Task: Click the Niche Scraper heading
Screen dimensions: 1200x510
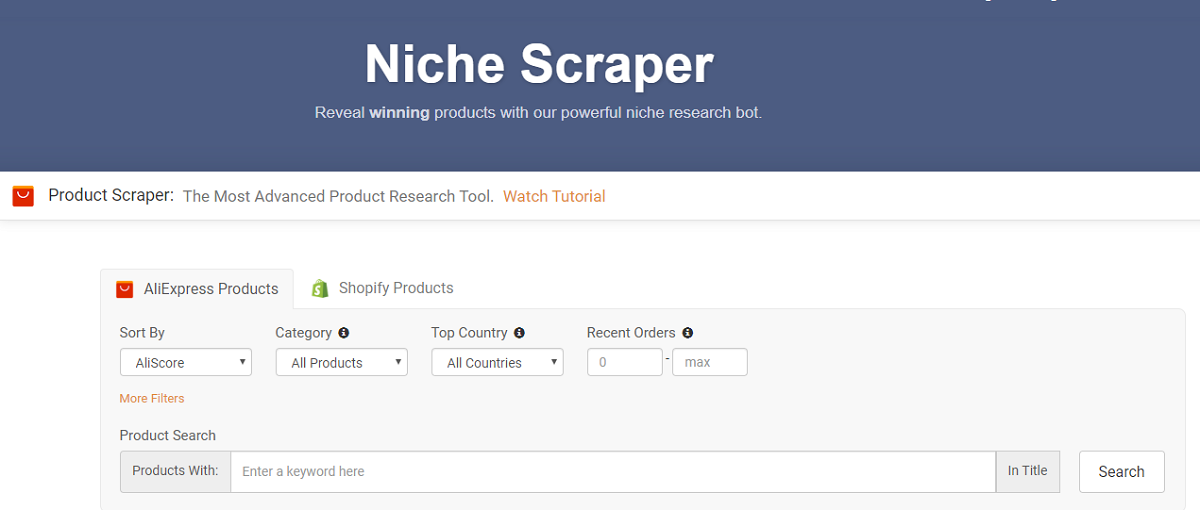Action: (x=539, y=64)
